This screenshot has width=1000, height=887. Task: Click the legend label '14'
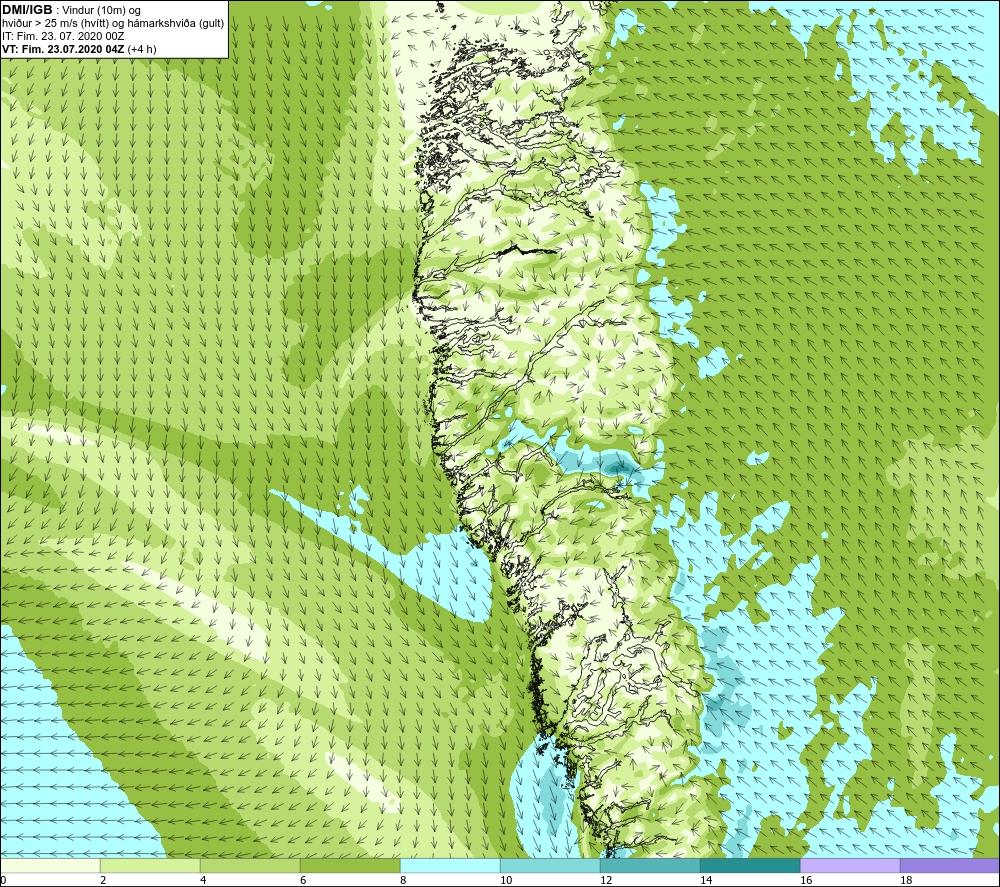[706, 880]
